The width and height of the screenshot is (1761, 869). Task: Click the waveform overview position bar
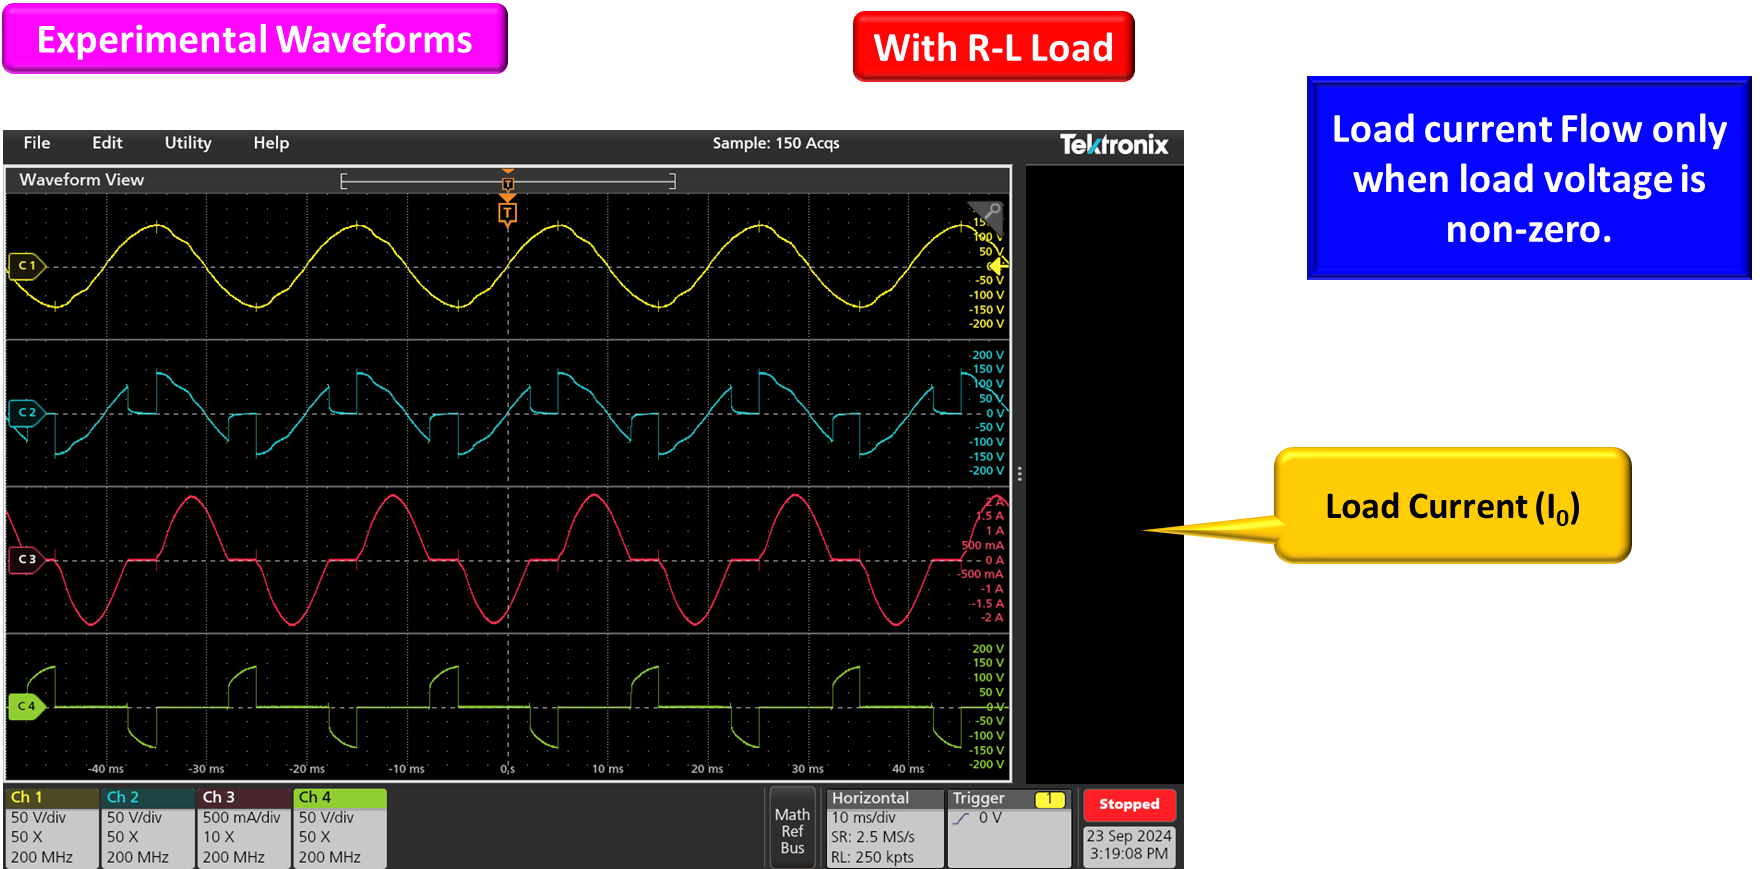(508, 181)
